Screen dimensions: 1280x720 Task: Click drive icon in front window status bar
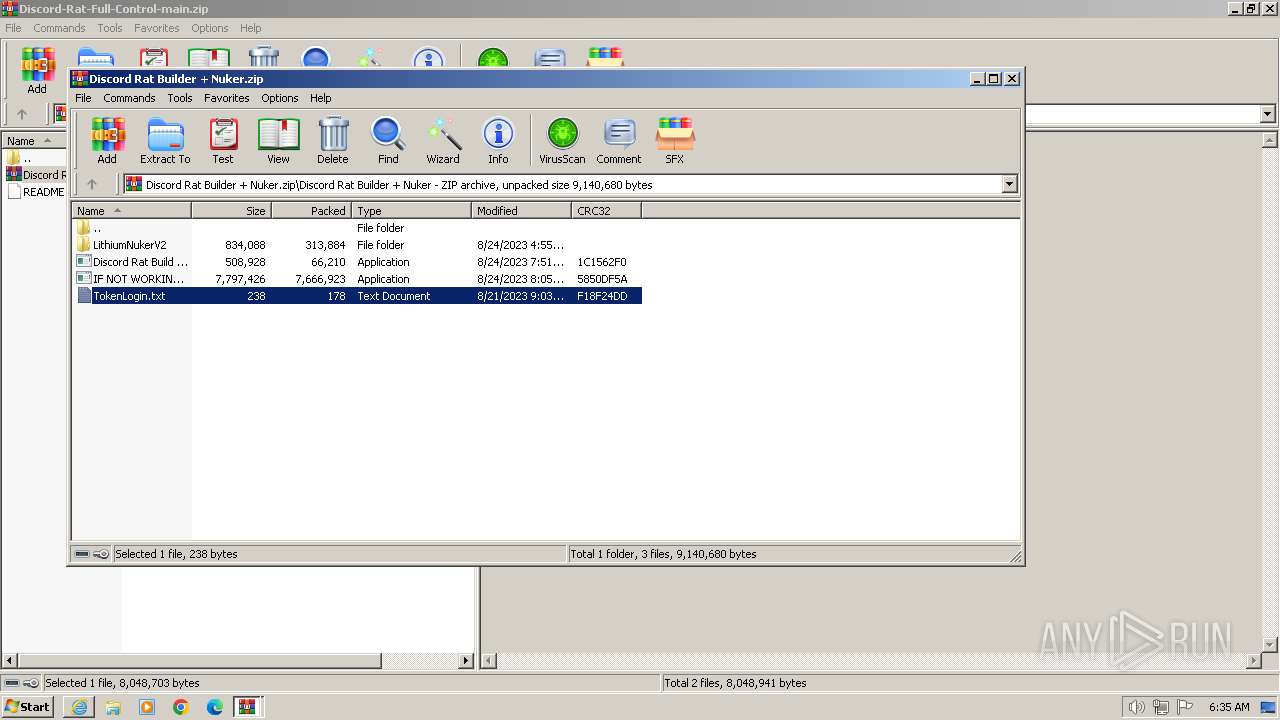82,554
